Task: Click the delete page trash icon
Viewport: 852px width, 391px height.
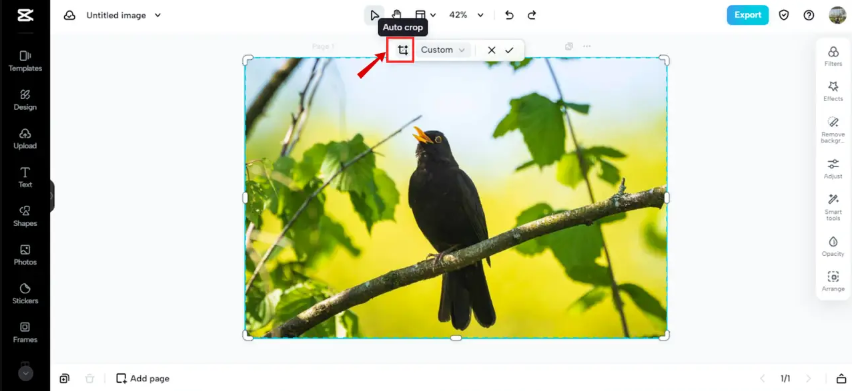Action: click(90, 379)
